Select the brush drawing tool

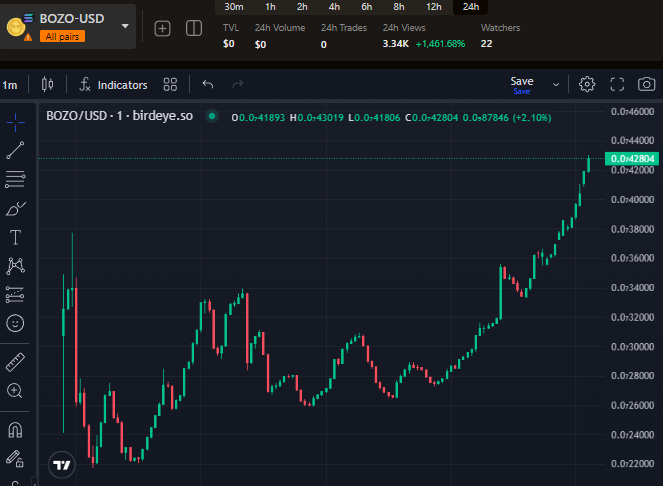[x=15, y=209]
